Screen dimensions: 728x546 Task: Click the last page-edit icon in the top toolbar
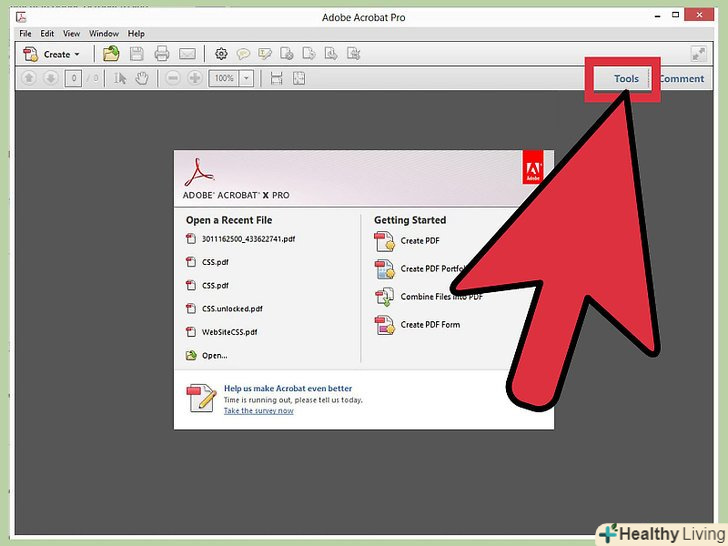click(353, 54)
